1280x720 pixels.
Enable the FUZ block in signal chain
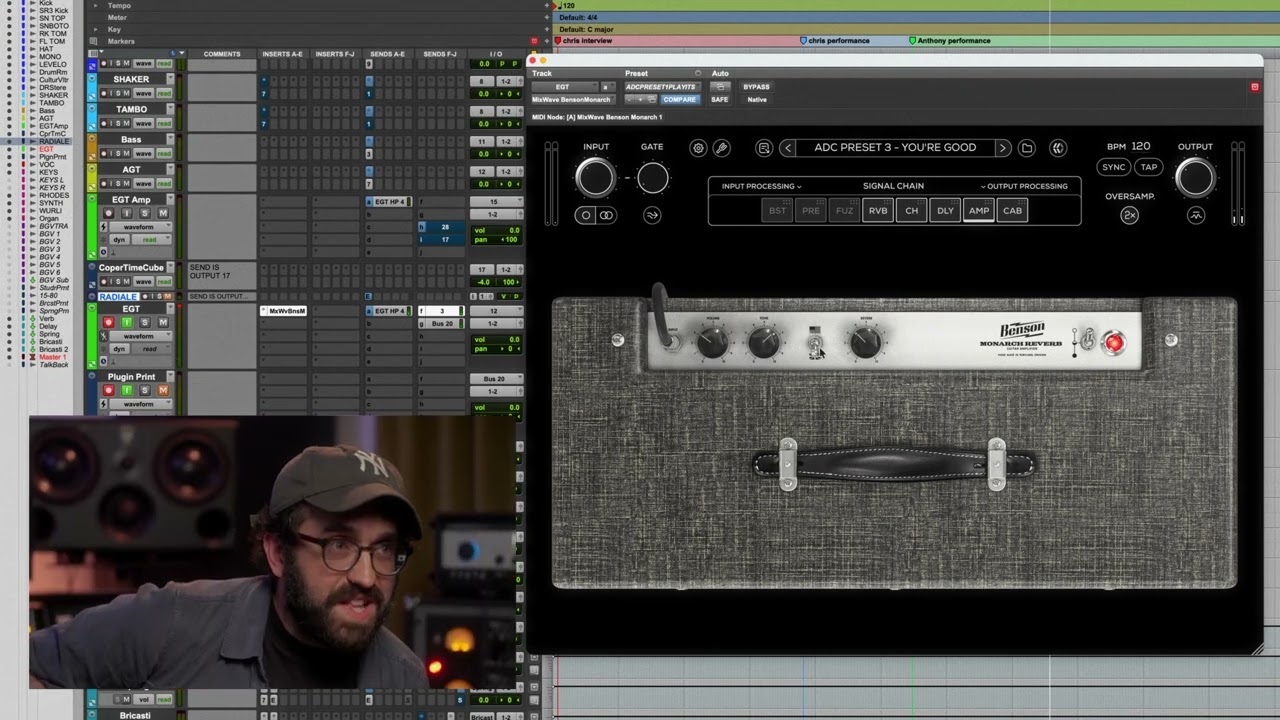coord(844,210)
